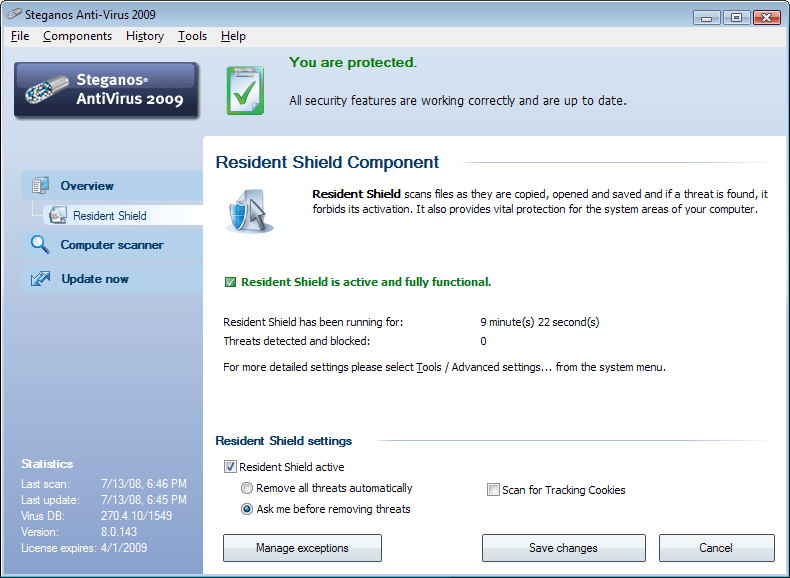This screenshot has height=578, width=790.
Task: Click the green active status check icon
Action: 230,282
